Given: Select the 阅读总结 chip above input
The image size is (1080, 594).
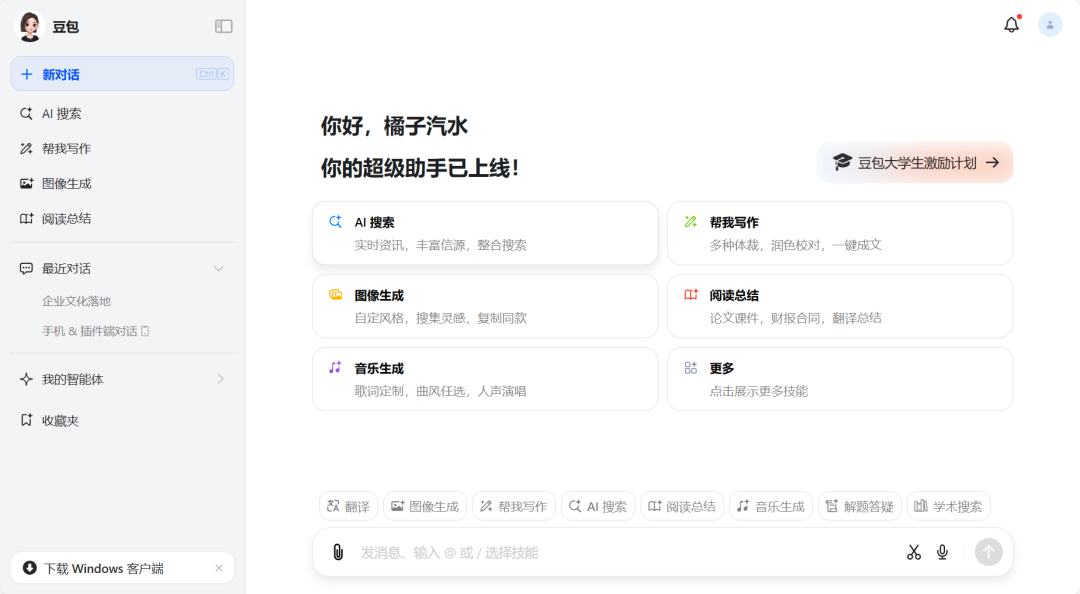Looking at the screenshot, I should pyautogui.click(x=682, y=506).
